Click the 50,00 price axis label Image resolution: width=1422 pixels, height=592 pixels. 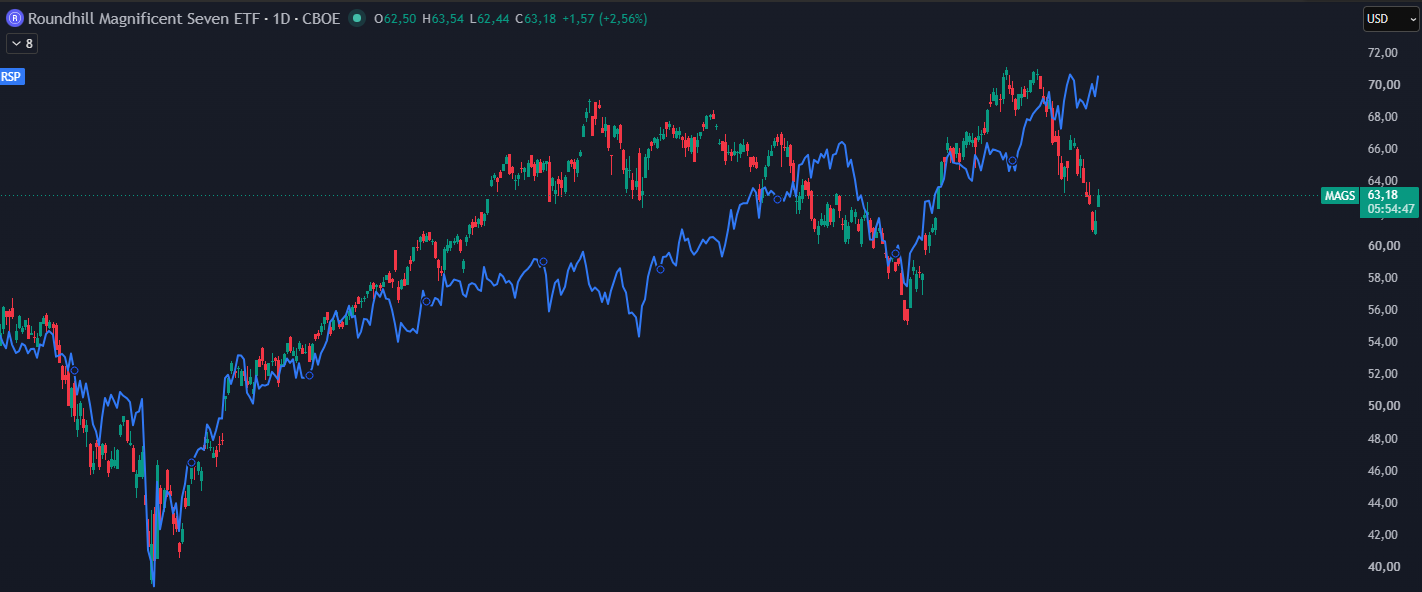1383,405
